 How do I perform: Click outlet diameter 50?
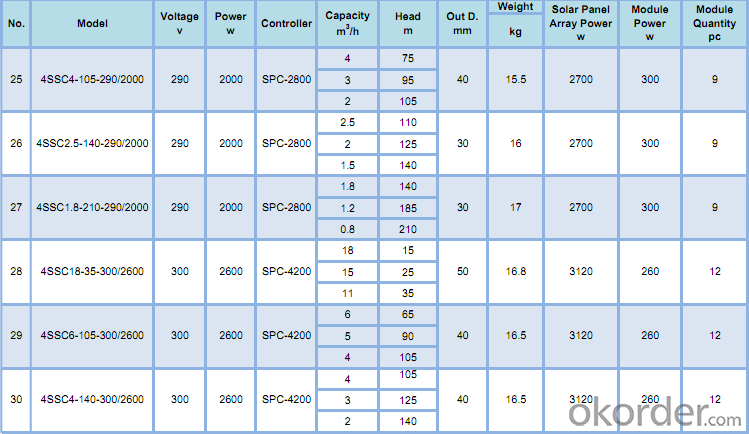[x=462, y=271]
